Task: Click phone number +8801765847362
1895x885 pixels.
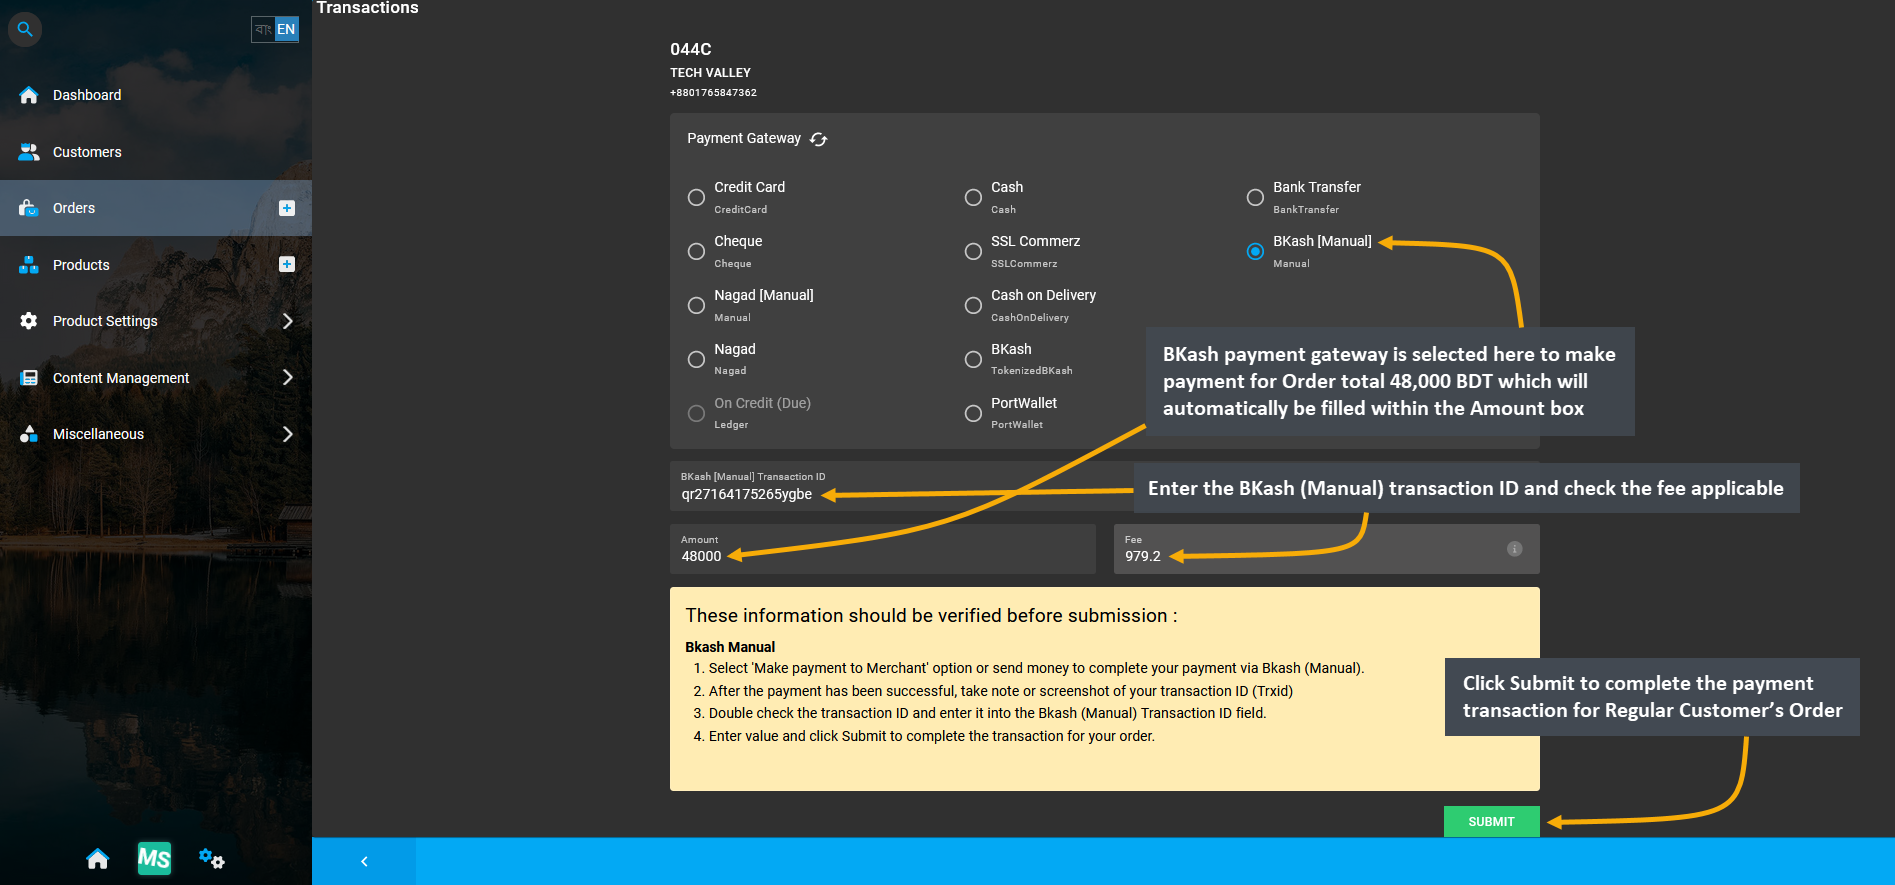Action: click(x=713, y=93)
